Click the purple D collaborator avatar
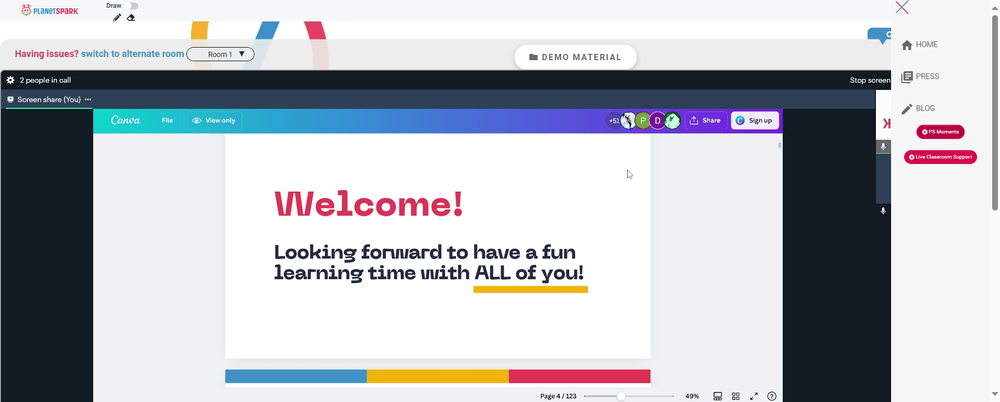 (x=658, y=120)
